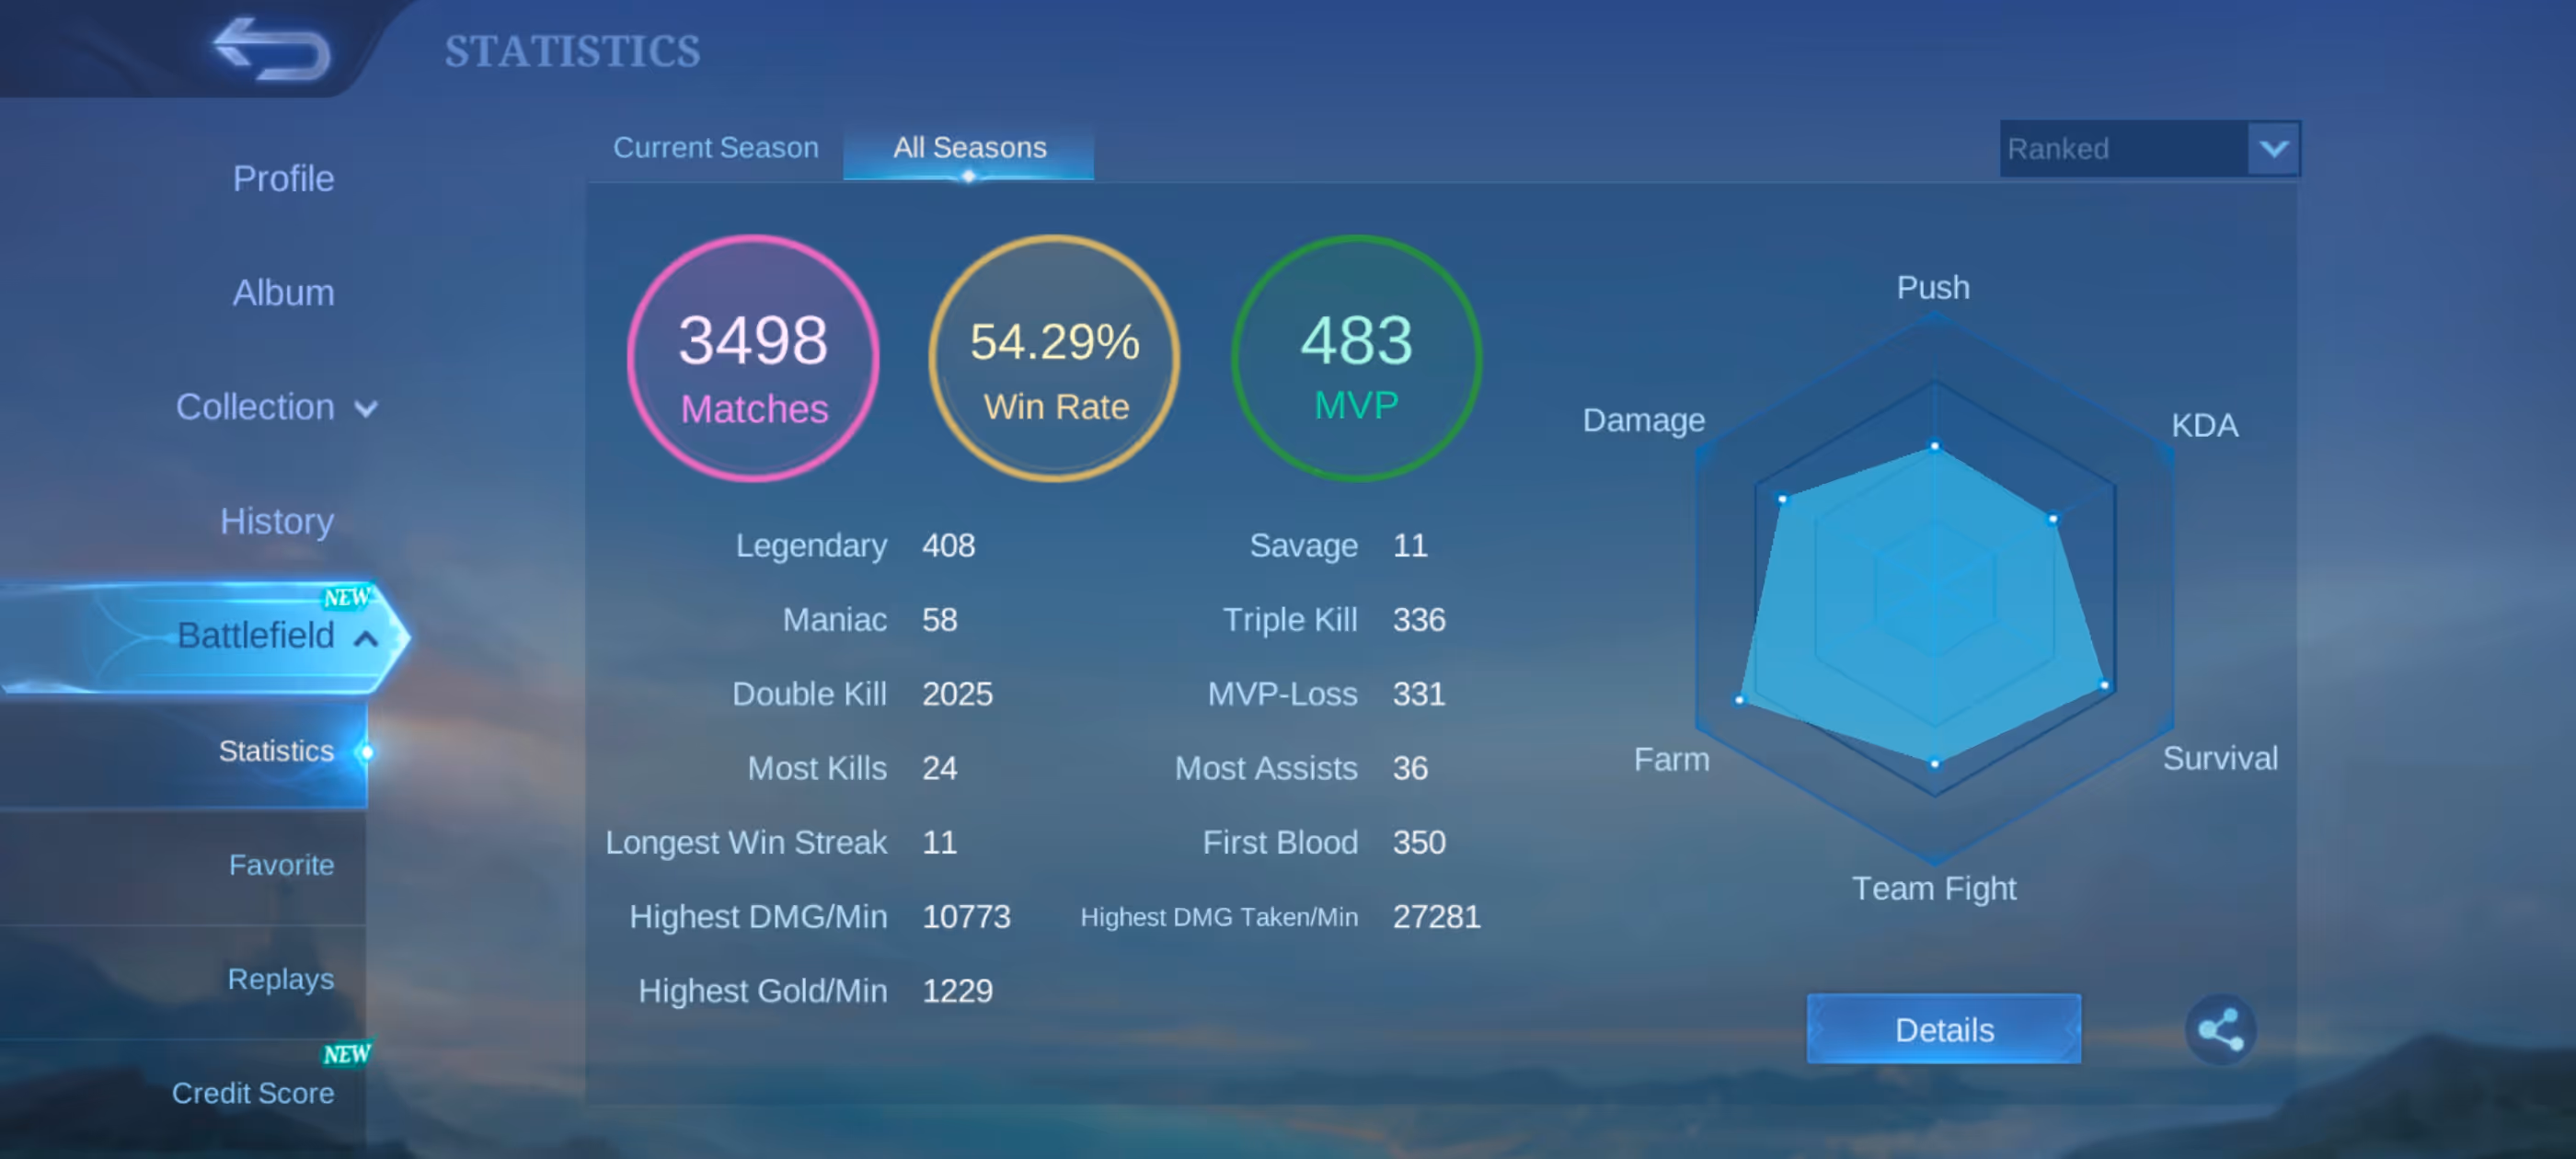The image size is (2576, 1159).
Task: Go to the Album section
Action: (x=283, y=293)
